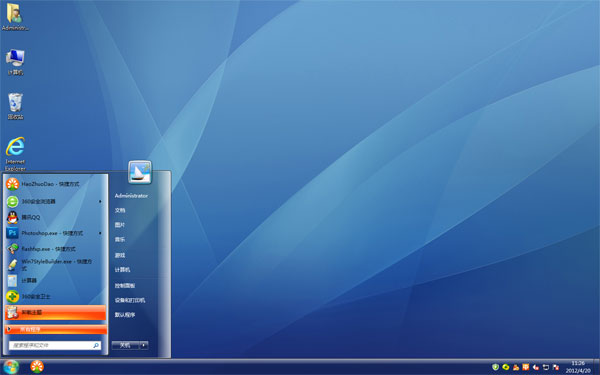Viewport: 600px width, 375px height.
Task: Launch Tencent QQ penguin entry
Action: (55, 217)
